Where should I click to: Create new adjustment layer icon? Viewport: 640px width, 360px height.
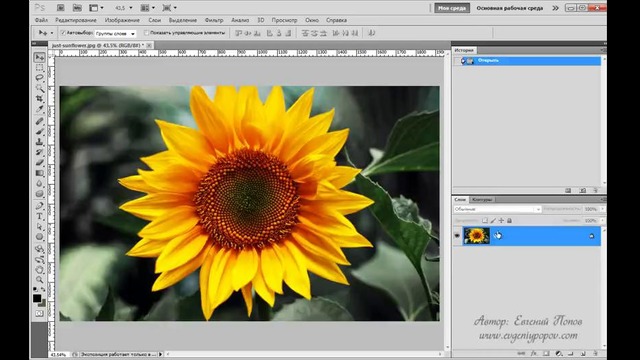(x=559, y=353)
